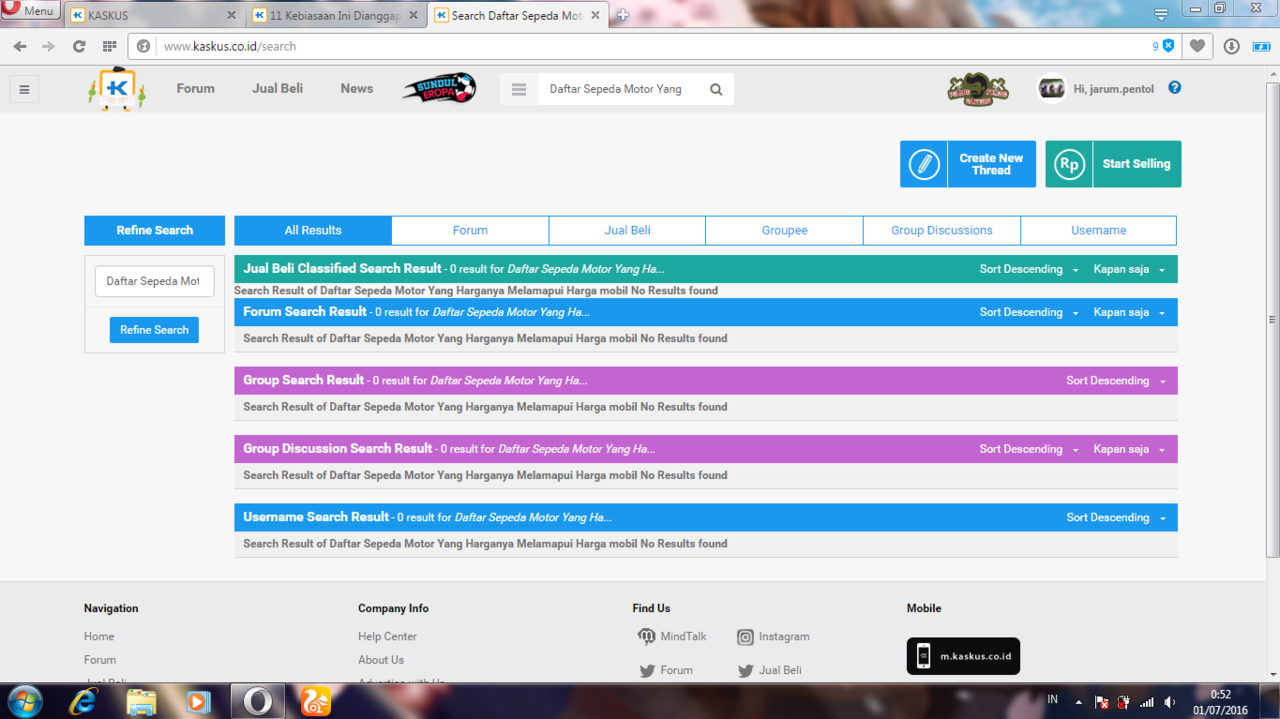The image size is (1280, 719).
Task: Open Windows Explorer from taskbar
Action: (x=141, y=701)
